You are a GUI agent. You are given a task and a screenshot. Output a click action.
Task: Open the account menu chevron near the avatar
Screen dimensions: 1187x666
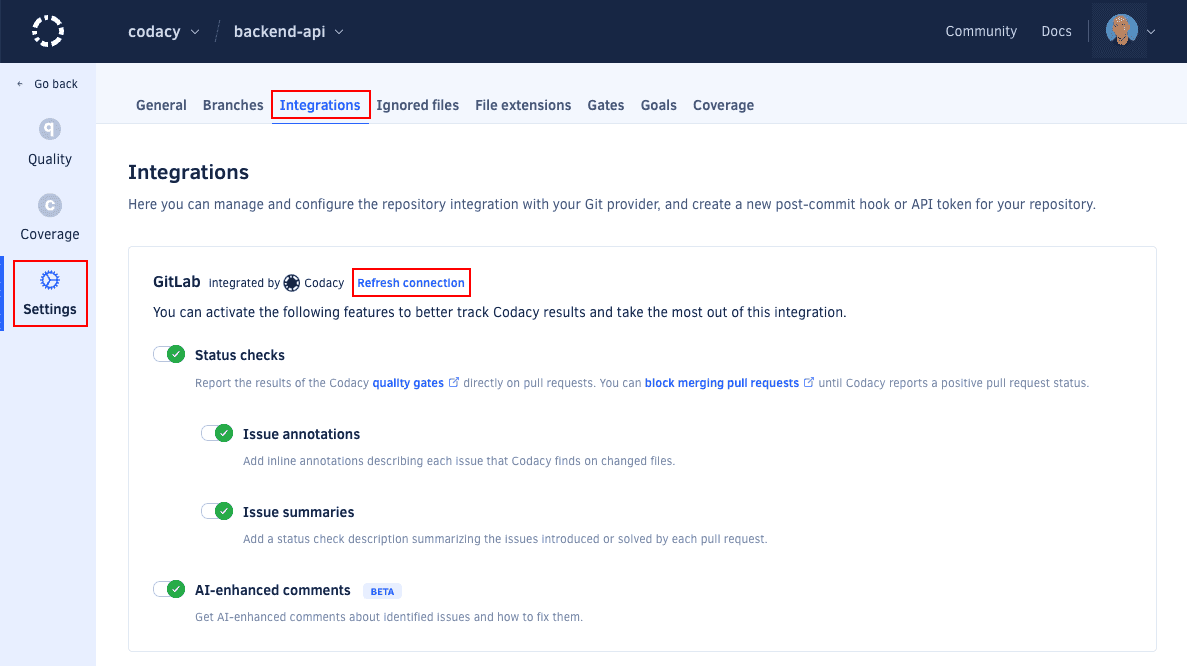point(1152,31)
